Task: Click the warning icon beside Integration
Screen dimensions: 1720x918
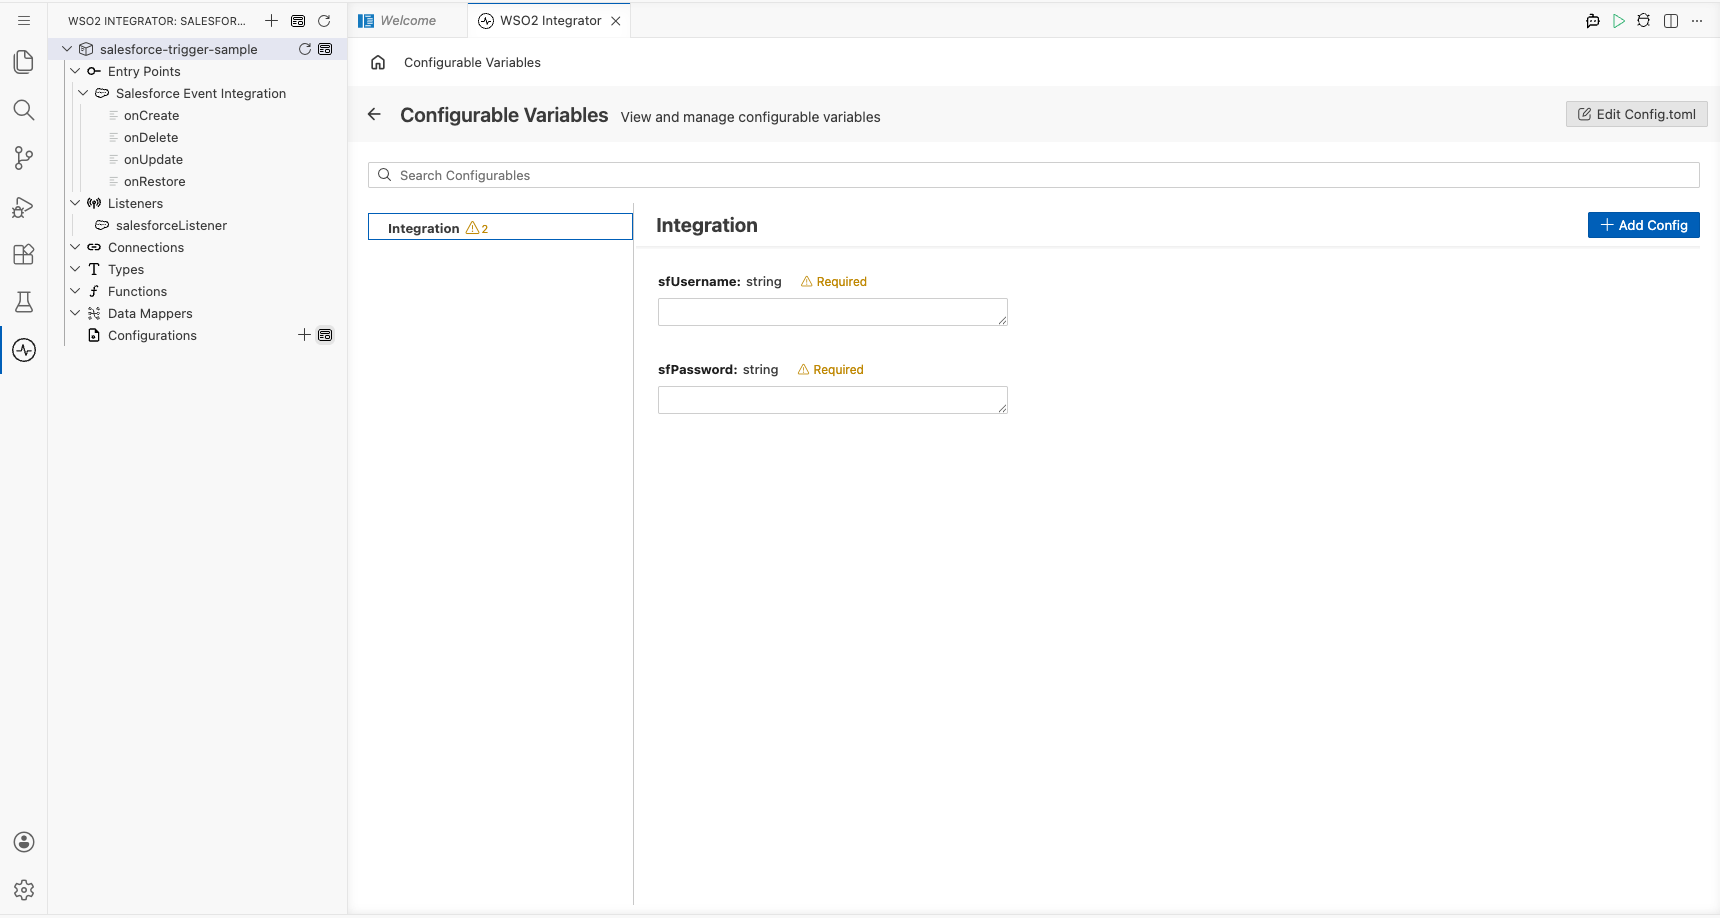Action: point(473,228)
